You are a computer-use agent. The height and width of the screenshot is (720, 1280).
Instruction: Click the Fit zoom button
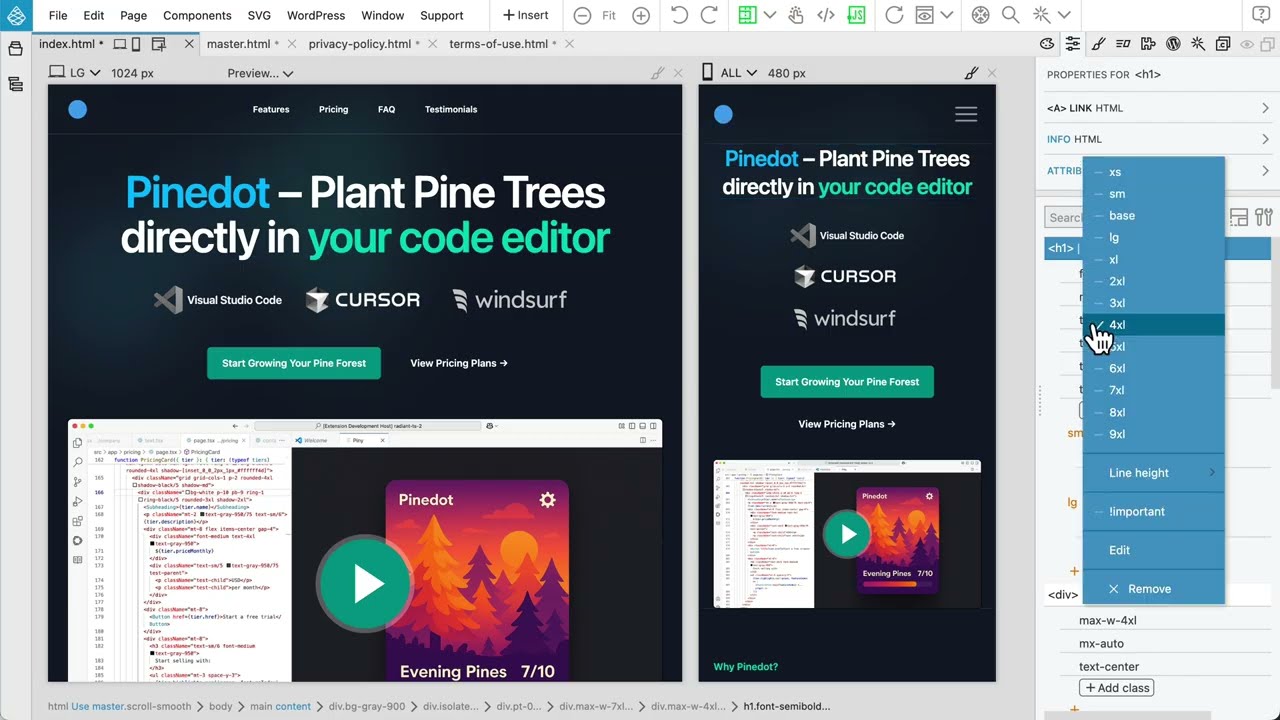pyautogui.click(x=609, y=15)
